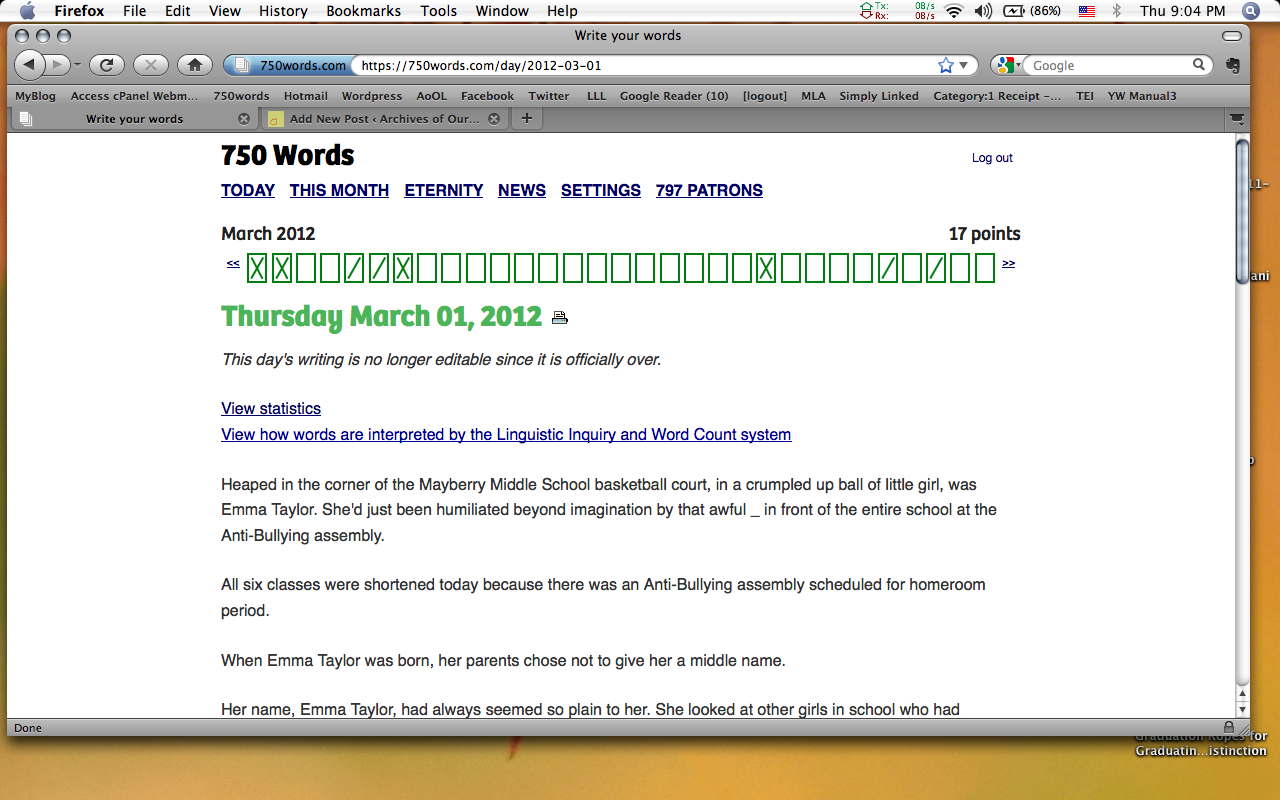Open the Bookmarks menu
The image size is (1280, 800).
tap(364, 11)
